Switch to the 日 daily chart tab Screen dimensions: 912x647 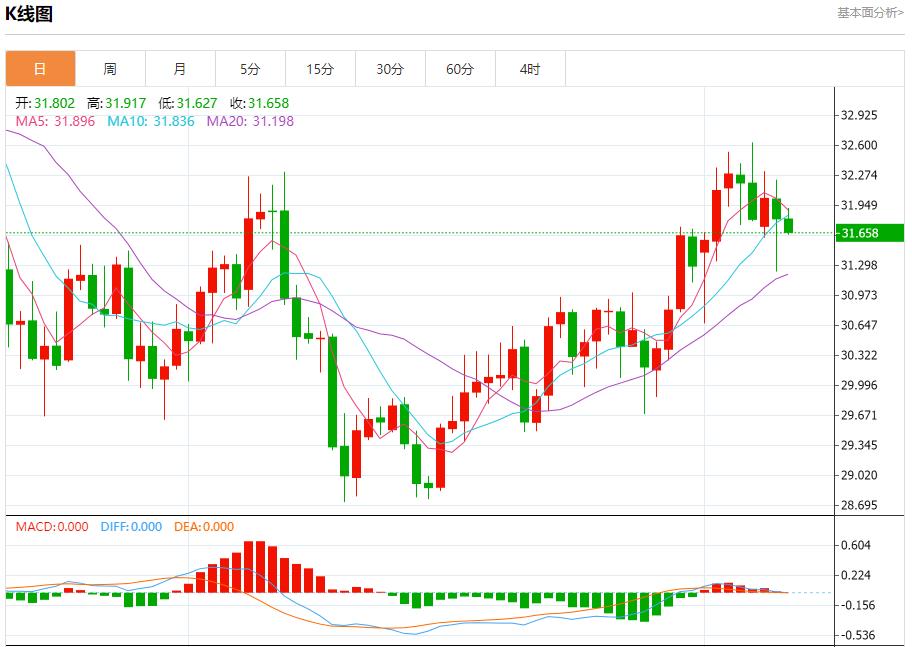click(40, 69)
